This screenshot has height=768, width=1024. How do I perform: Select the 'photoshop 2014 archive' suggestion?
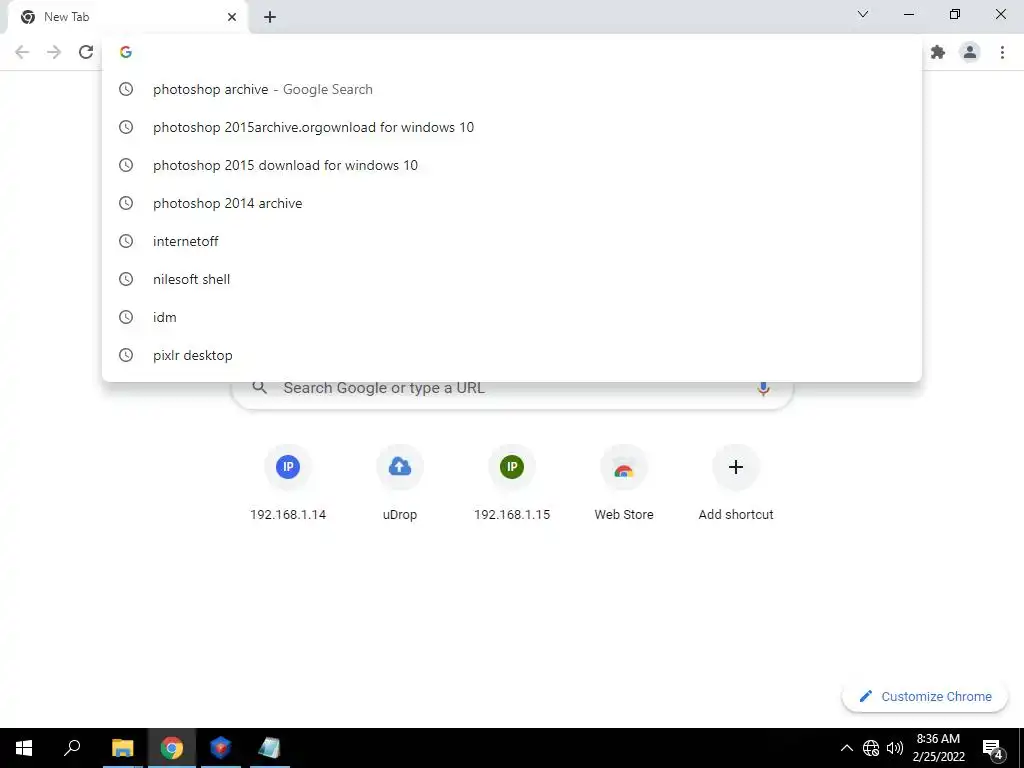tap(512, 203)
